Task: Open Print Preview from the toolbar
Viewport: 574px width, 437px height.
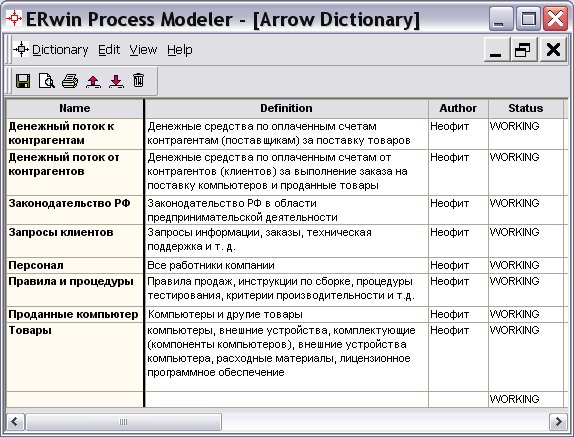Action: coord(46,81)
